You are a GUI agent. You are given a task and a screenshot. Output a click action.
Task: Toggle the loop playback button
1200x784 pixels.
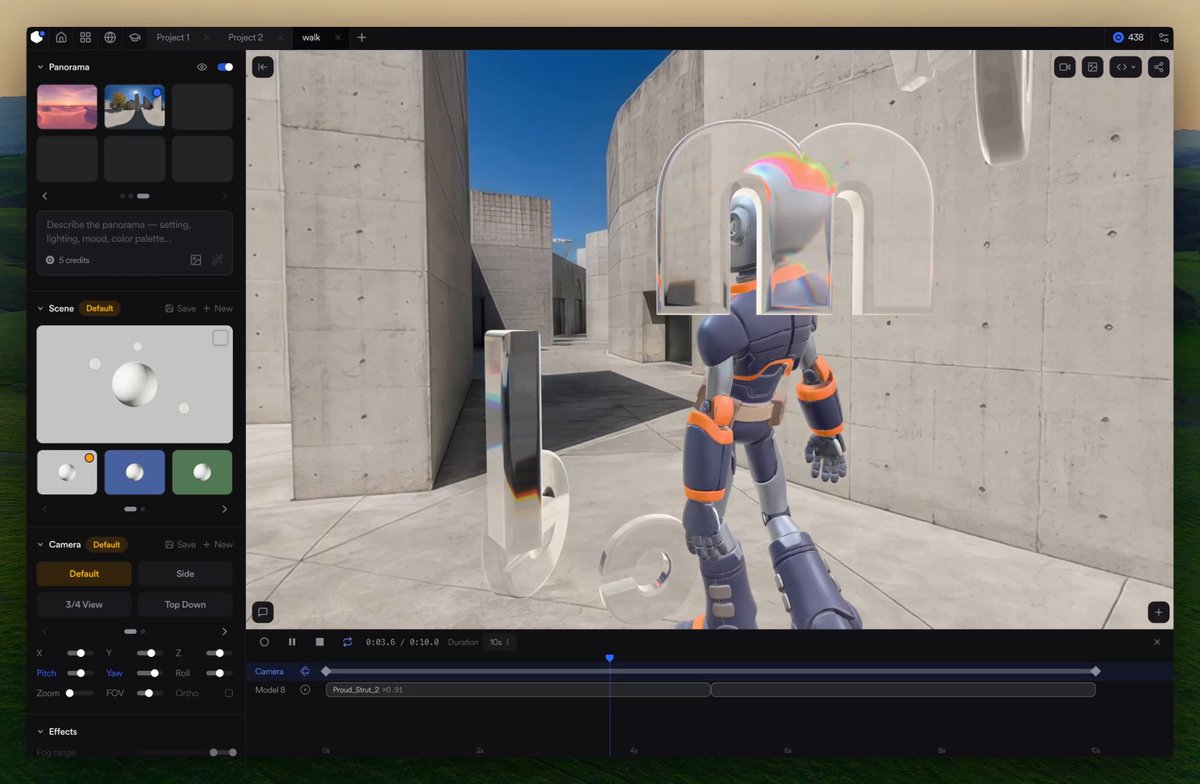click(347, 642)
